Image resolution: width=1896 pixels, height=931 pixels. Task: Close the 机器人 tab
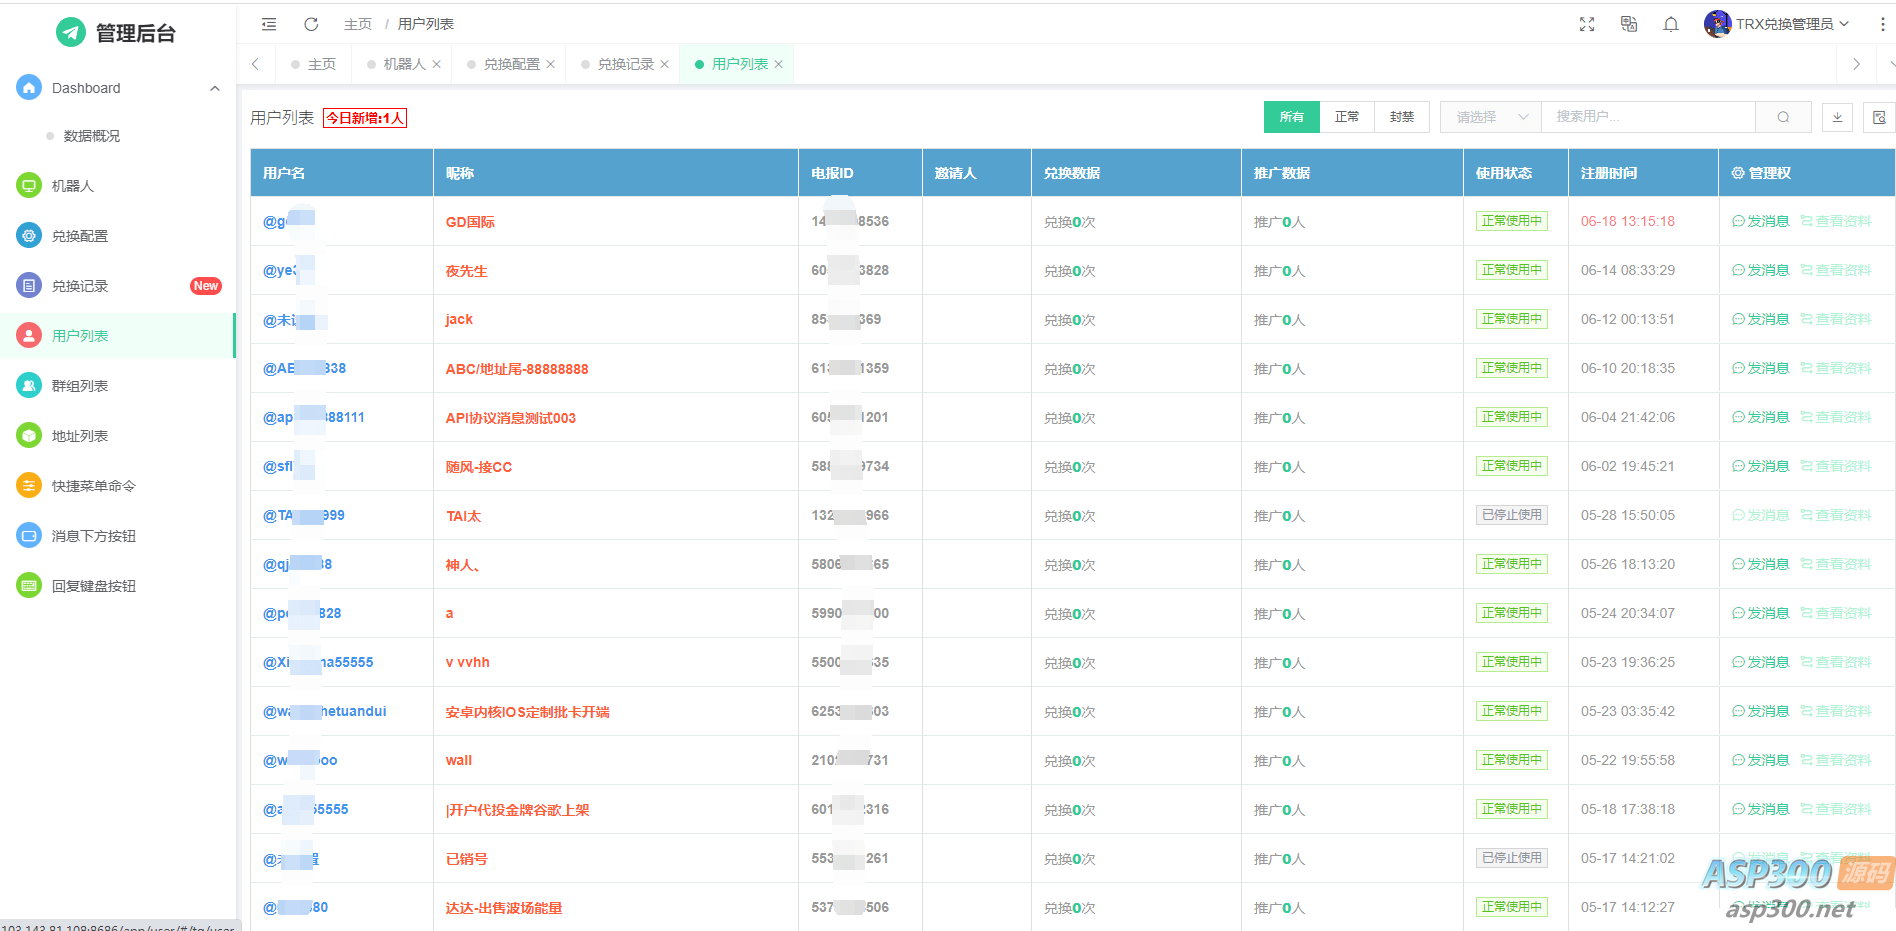coord(437,64)
